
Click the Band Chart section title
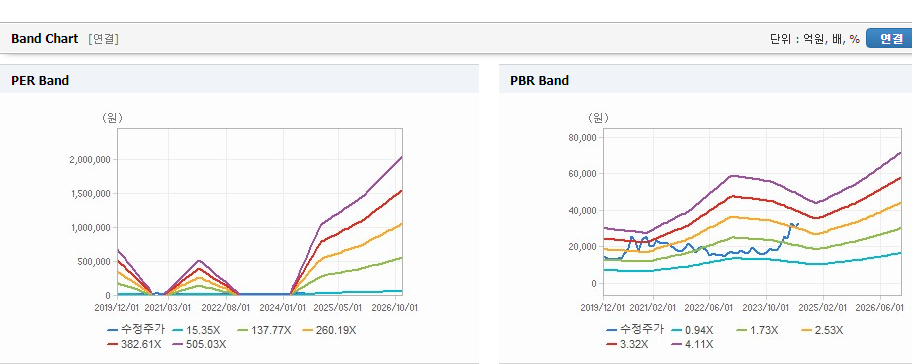44,39
